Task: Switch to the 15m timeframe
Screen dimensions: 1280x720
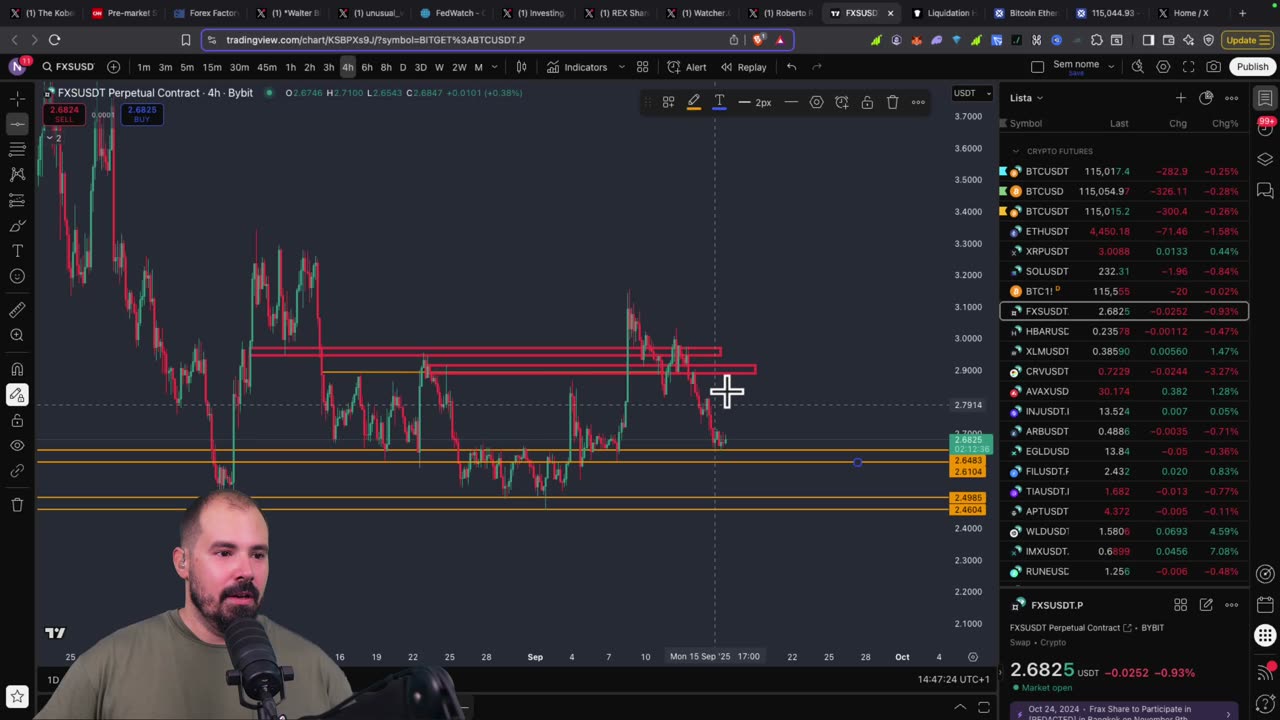Action: pyautogui.click(x=212, y=67)
